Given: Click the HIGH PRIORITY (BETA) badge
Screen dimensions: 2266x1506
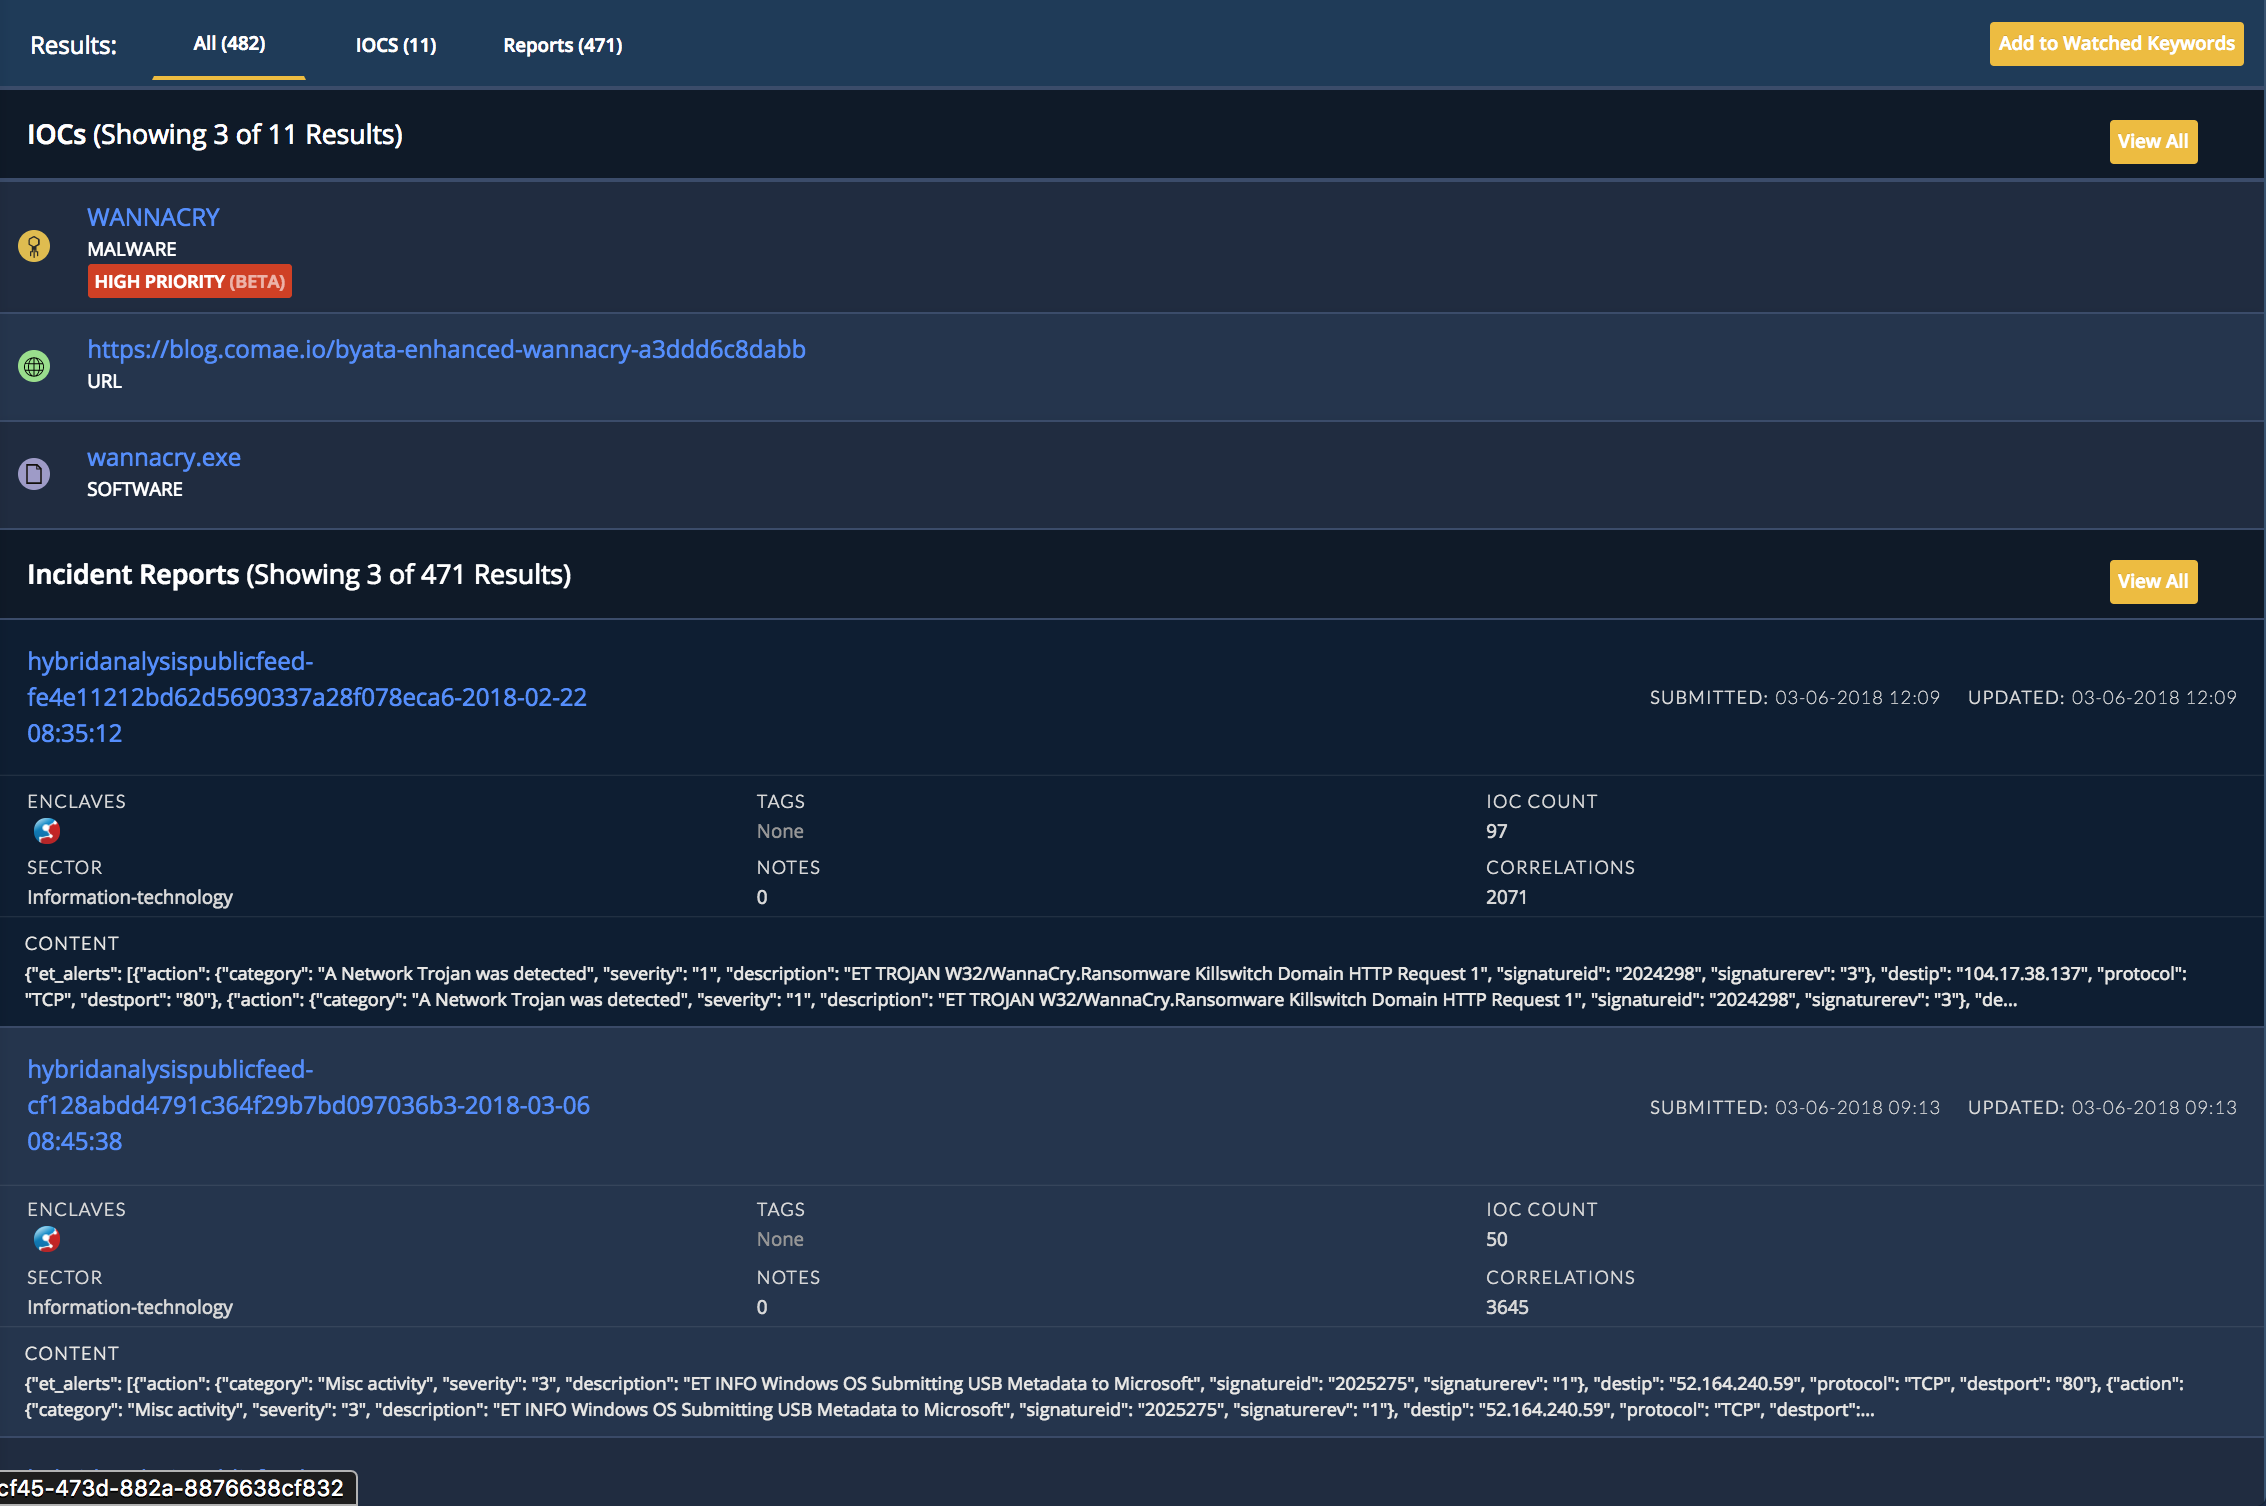Looking at the screenshot, I should click(190, 281).
